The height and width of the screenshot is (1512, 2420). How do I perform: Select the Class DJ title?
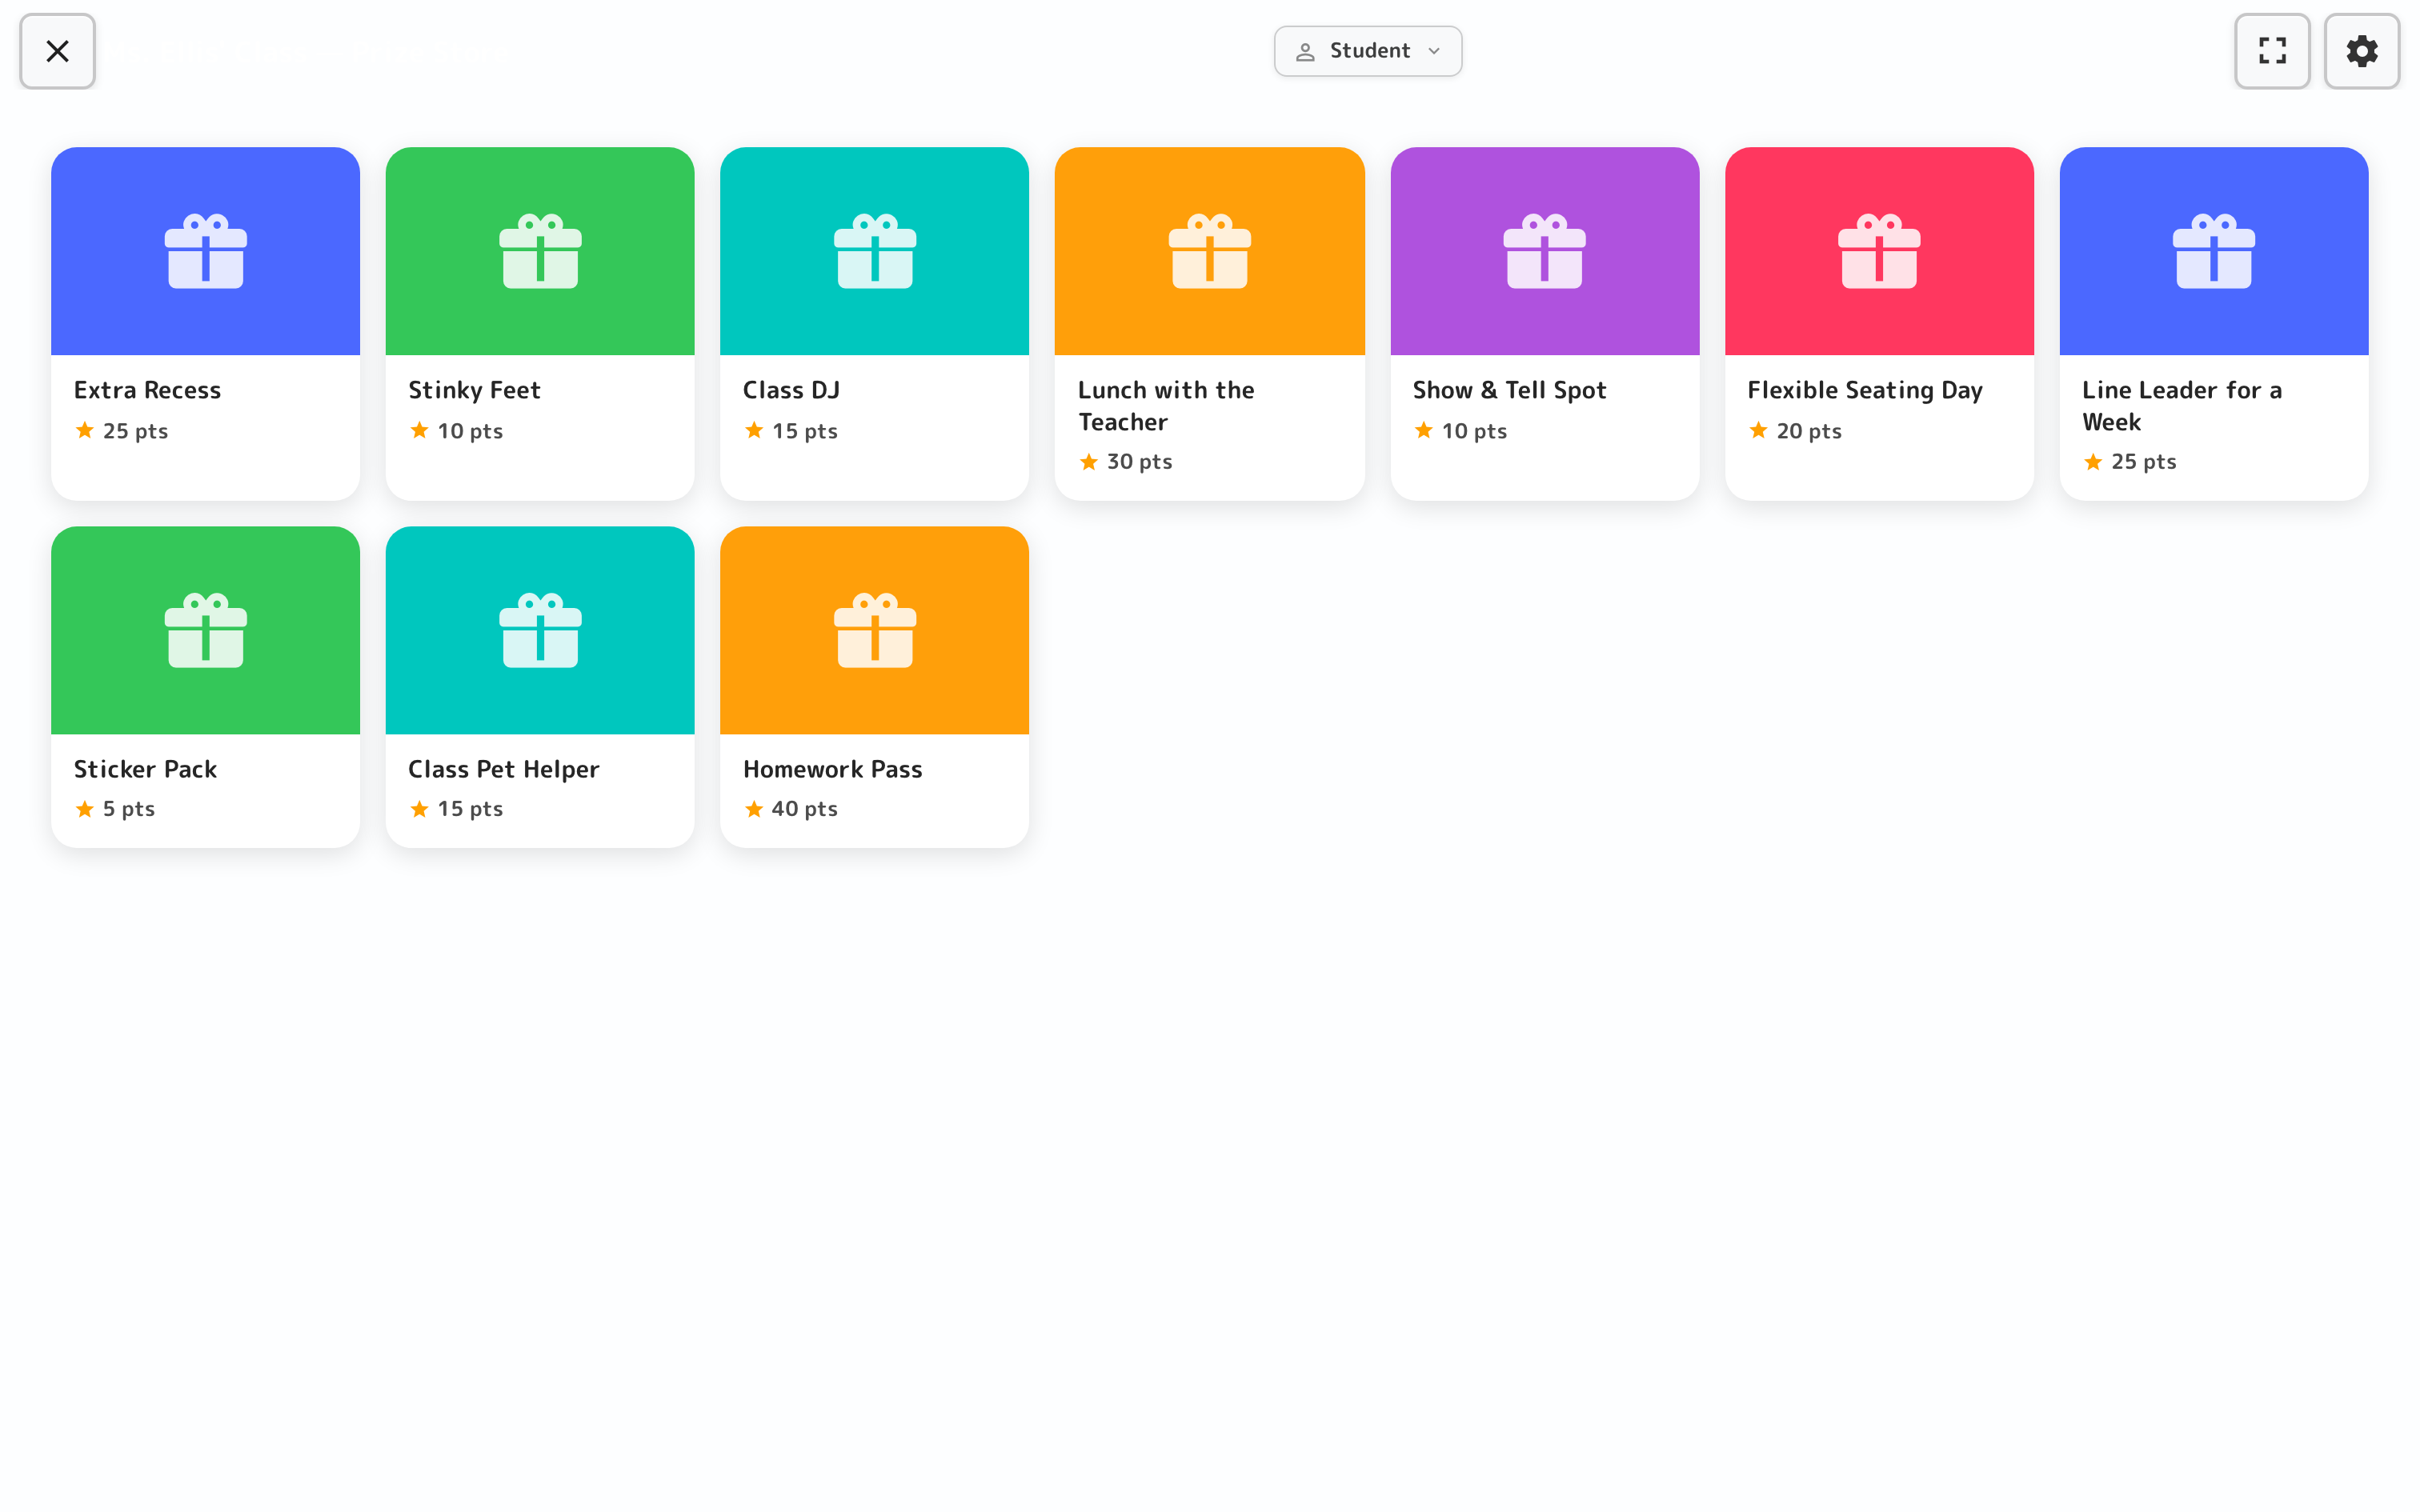point(791,390)
